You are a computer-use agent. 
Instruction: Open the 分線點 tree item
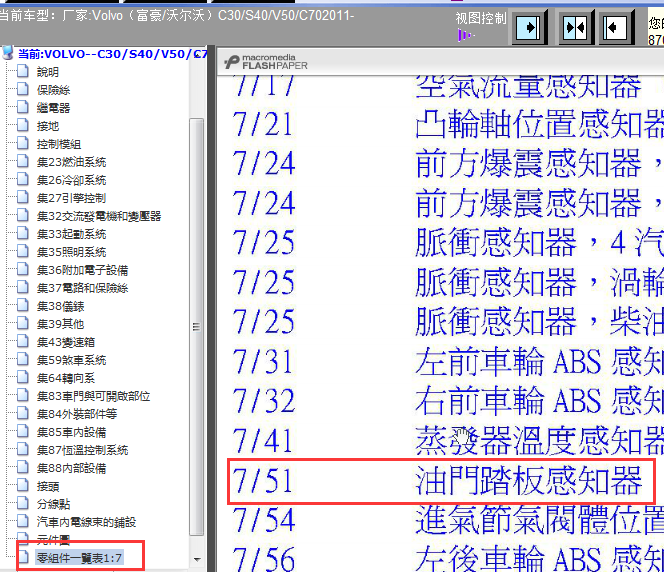click(x=53, y=504)
